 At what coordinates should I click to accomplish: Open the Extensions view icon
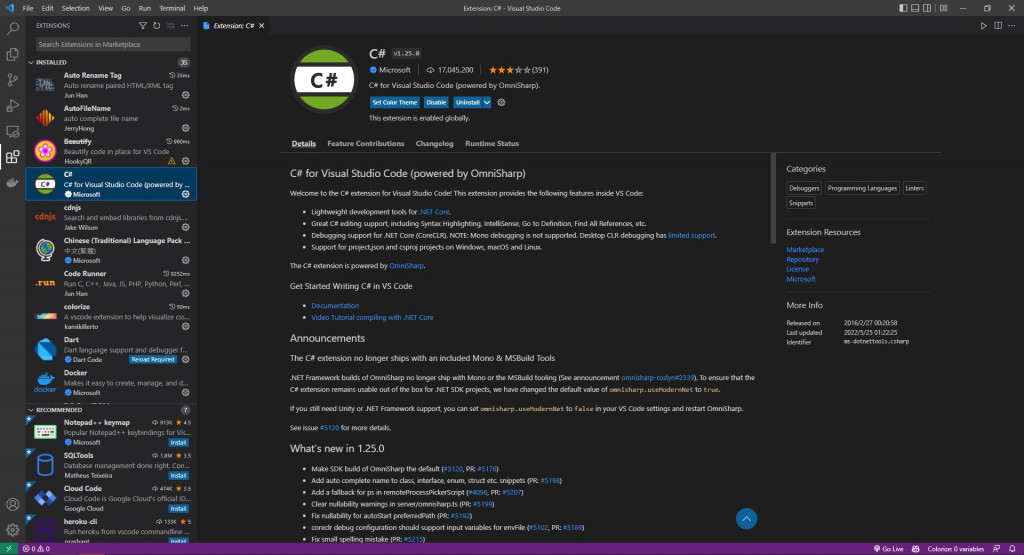pyautogui.click(x=12, y=157)
